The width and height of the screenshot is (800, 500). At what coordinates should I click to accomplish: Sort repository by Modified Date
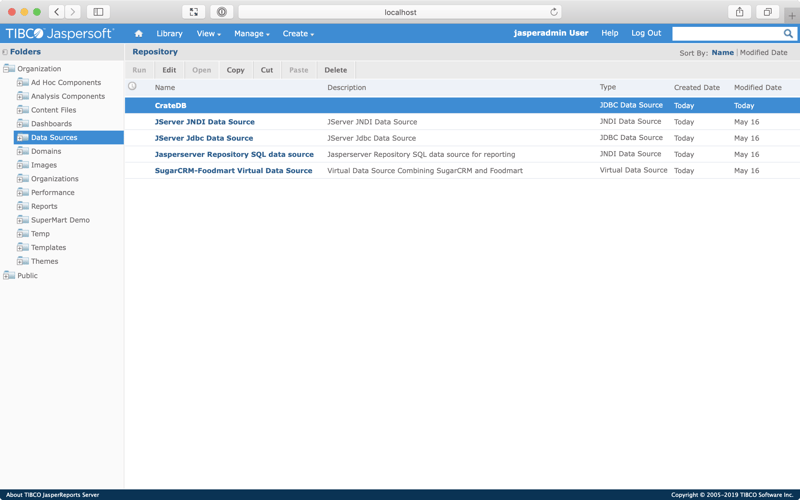[763, 53]
